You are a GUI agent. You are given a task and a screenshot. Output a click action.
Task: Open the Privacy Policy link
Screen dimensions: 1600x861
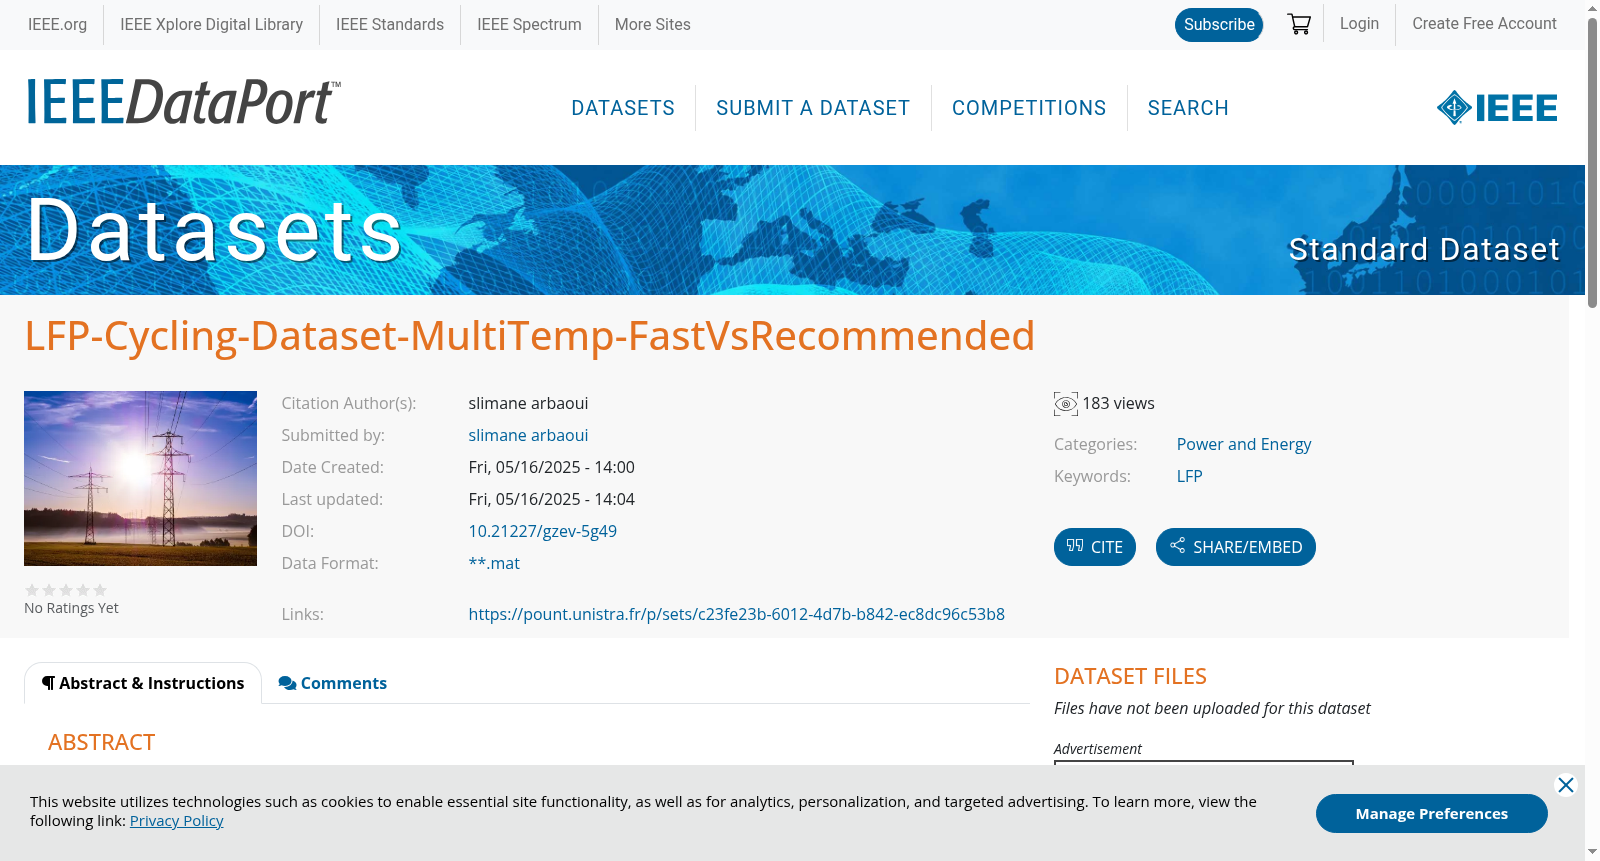tap(176, 821)
